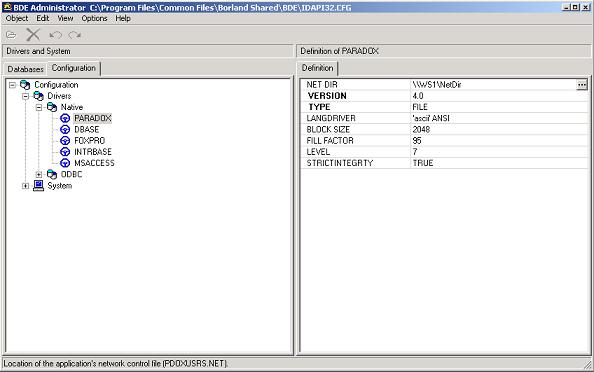Click the FILL FACTOR property name
This screenshot has width=594, height=372.
coord(330,141)
